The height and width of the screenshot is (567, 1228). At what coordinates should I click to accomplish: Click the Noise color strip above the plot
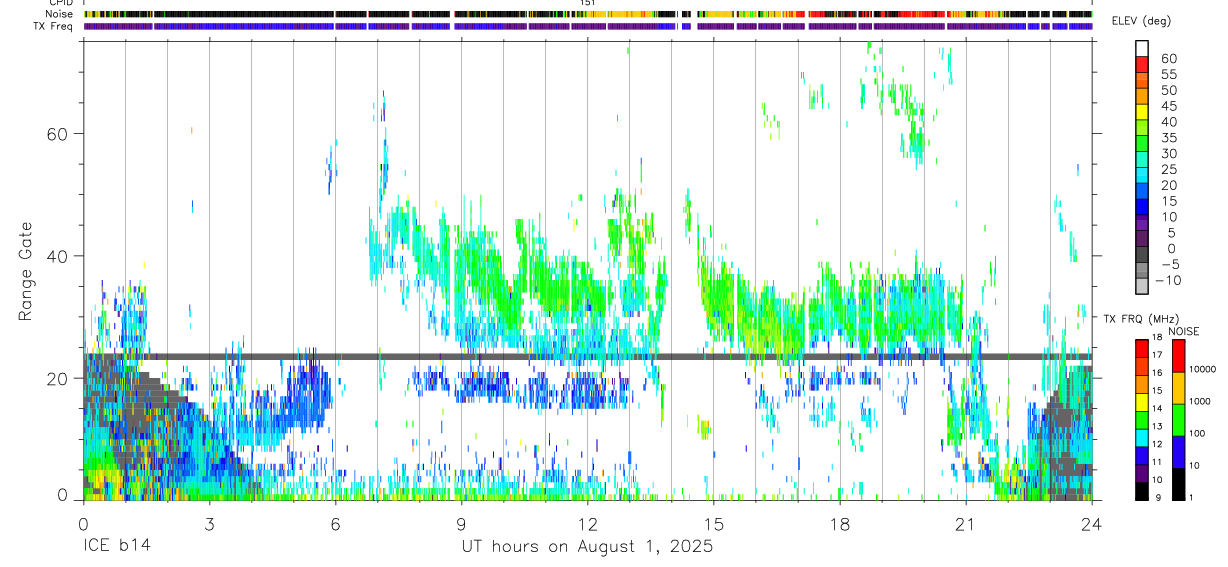point(587,14)
